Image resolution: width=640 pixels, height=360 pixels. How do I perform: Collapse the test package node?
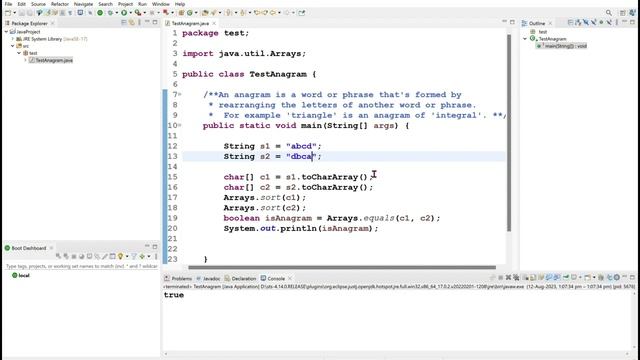click(19, 53)
